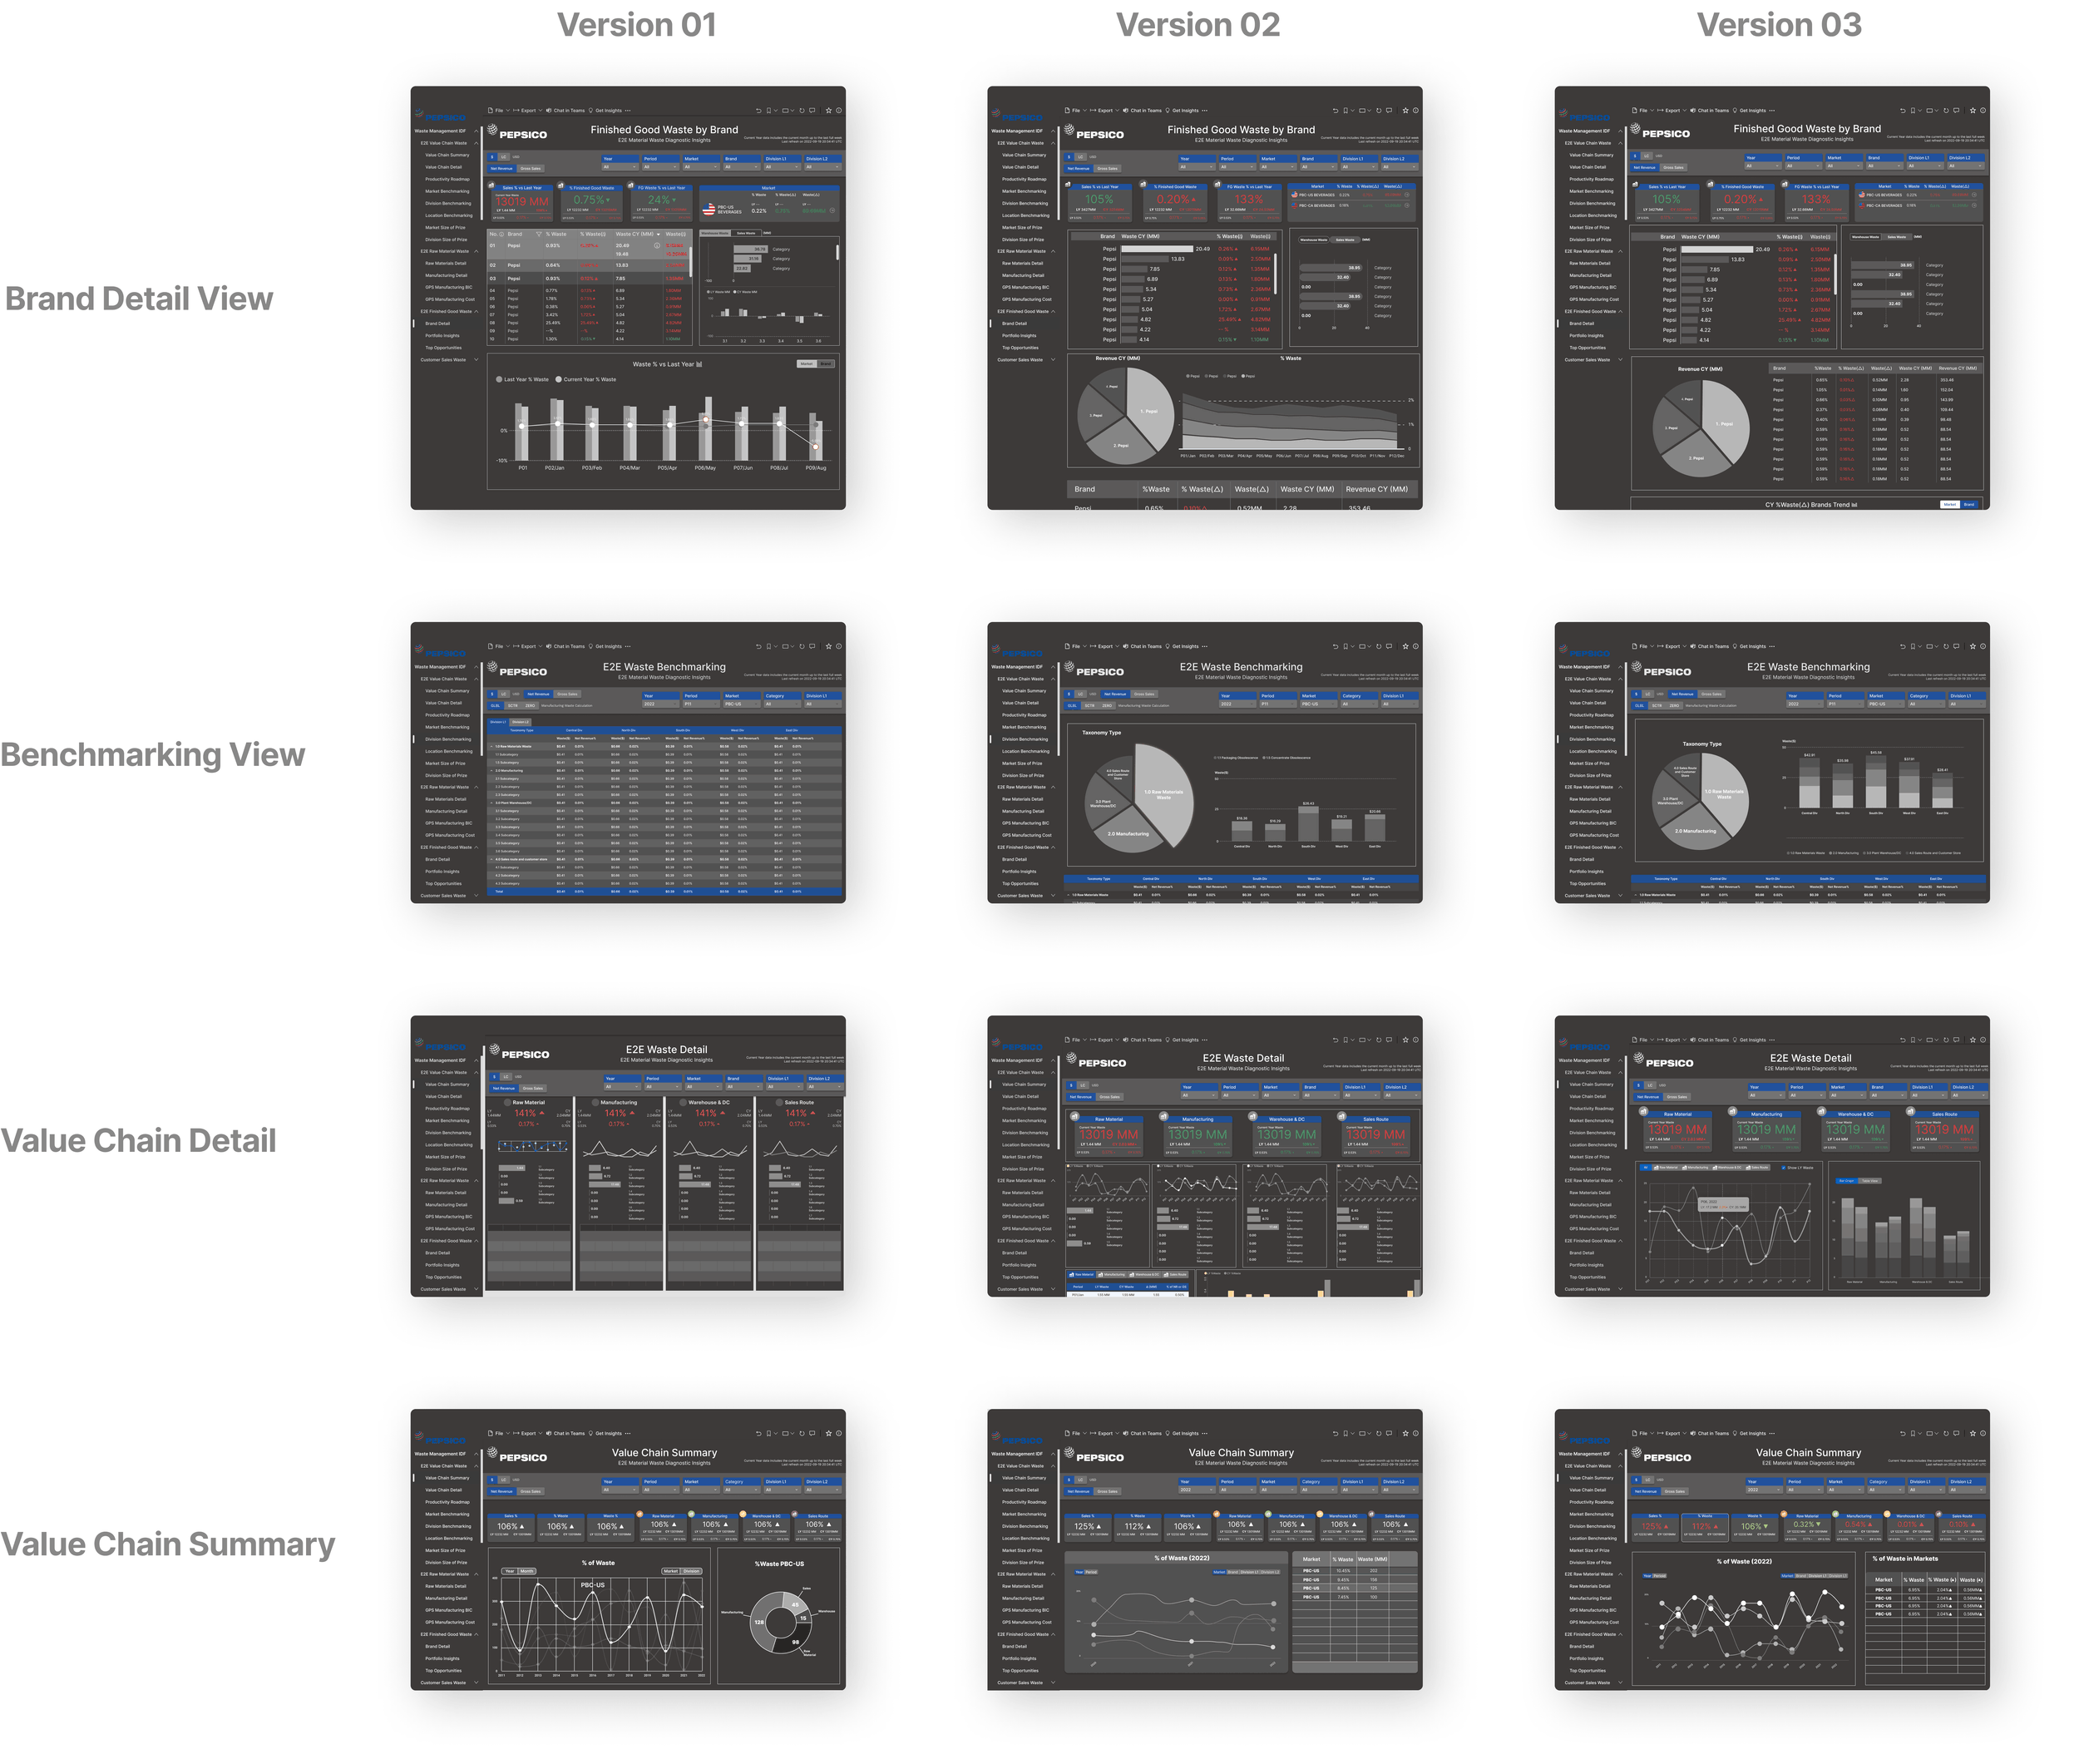Image resolution: width=2079 pixels, height=1764 pixels.
Task: Click the 1.0 Raw Materials Waste pie slice
Action: point(1163,795)
